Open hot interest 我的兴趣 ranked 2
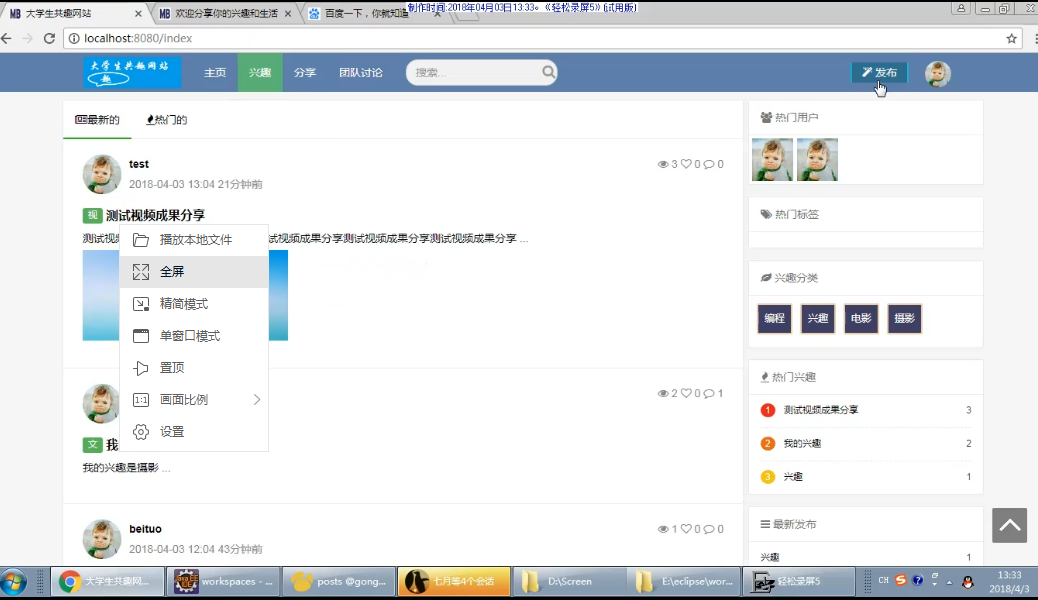1038x600 pixels. (x=802, y=443)
